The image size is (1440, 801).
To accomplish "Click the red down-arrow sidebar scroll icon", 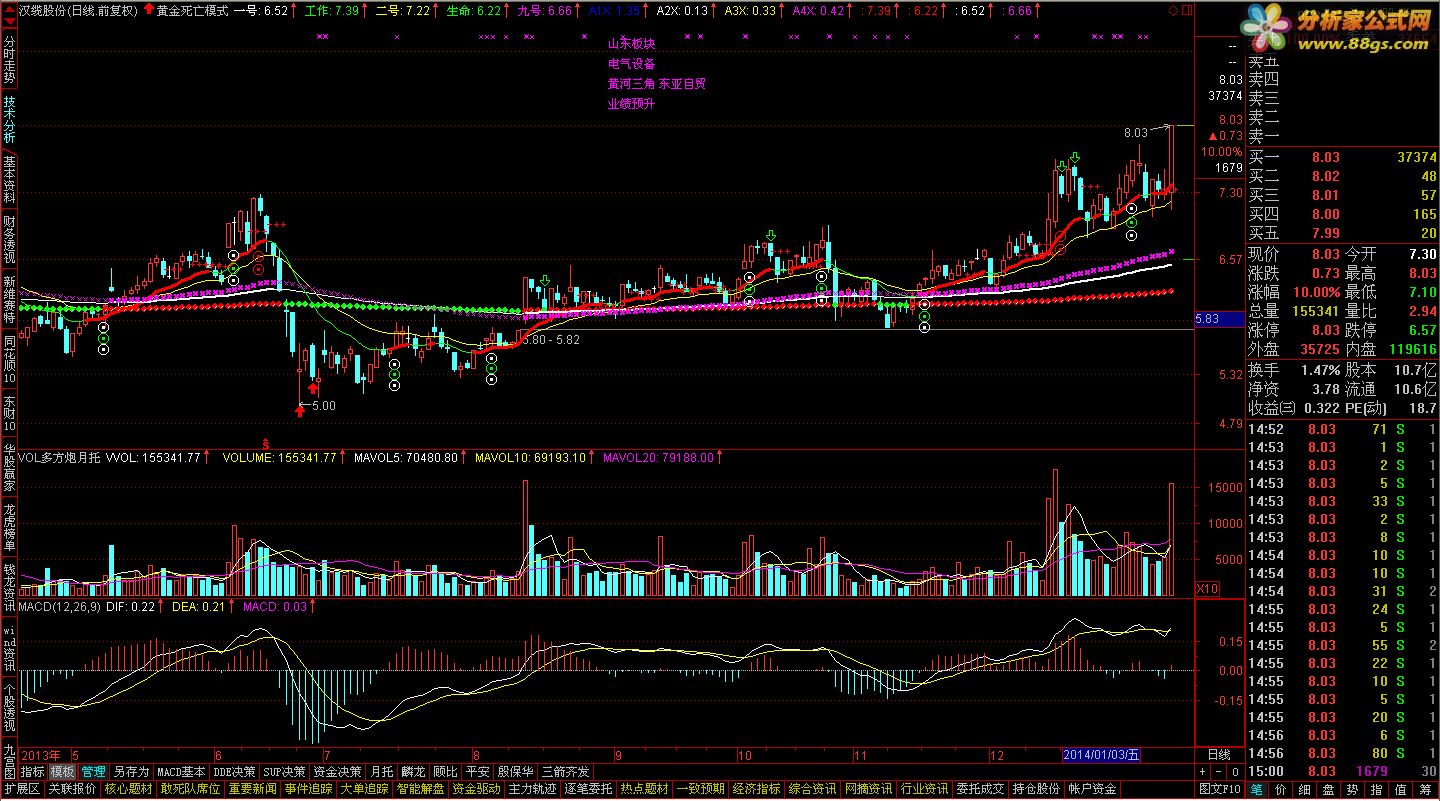I will 9,21.
